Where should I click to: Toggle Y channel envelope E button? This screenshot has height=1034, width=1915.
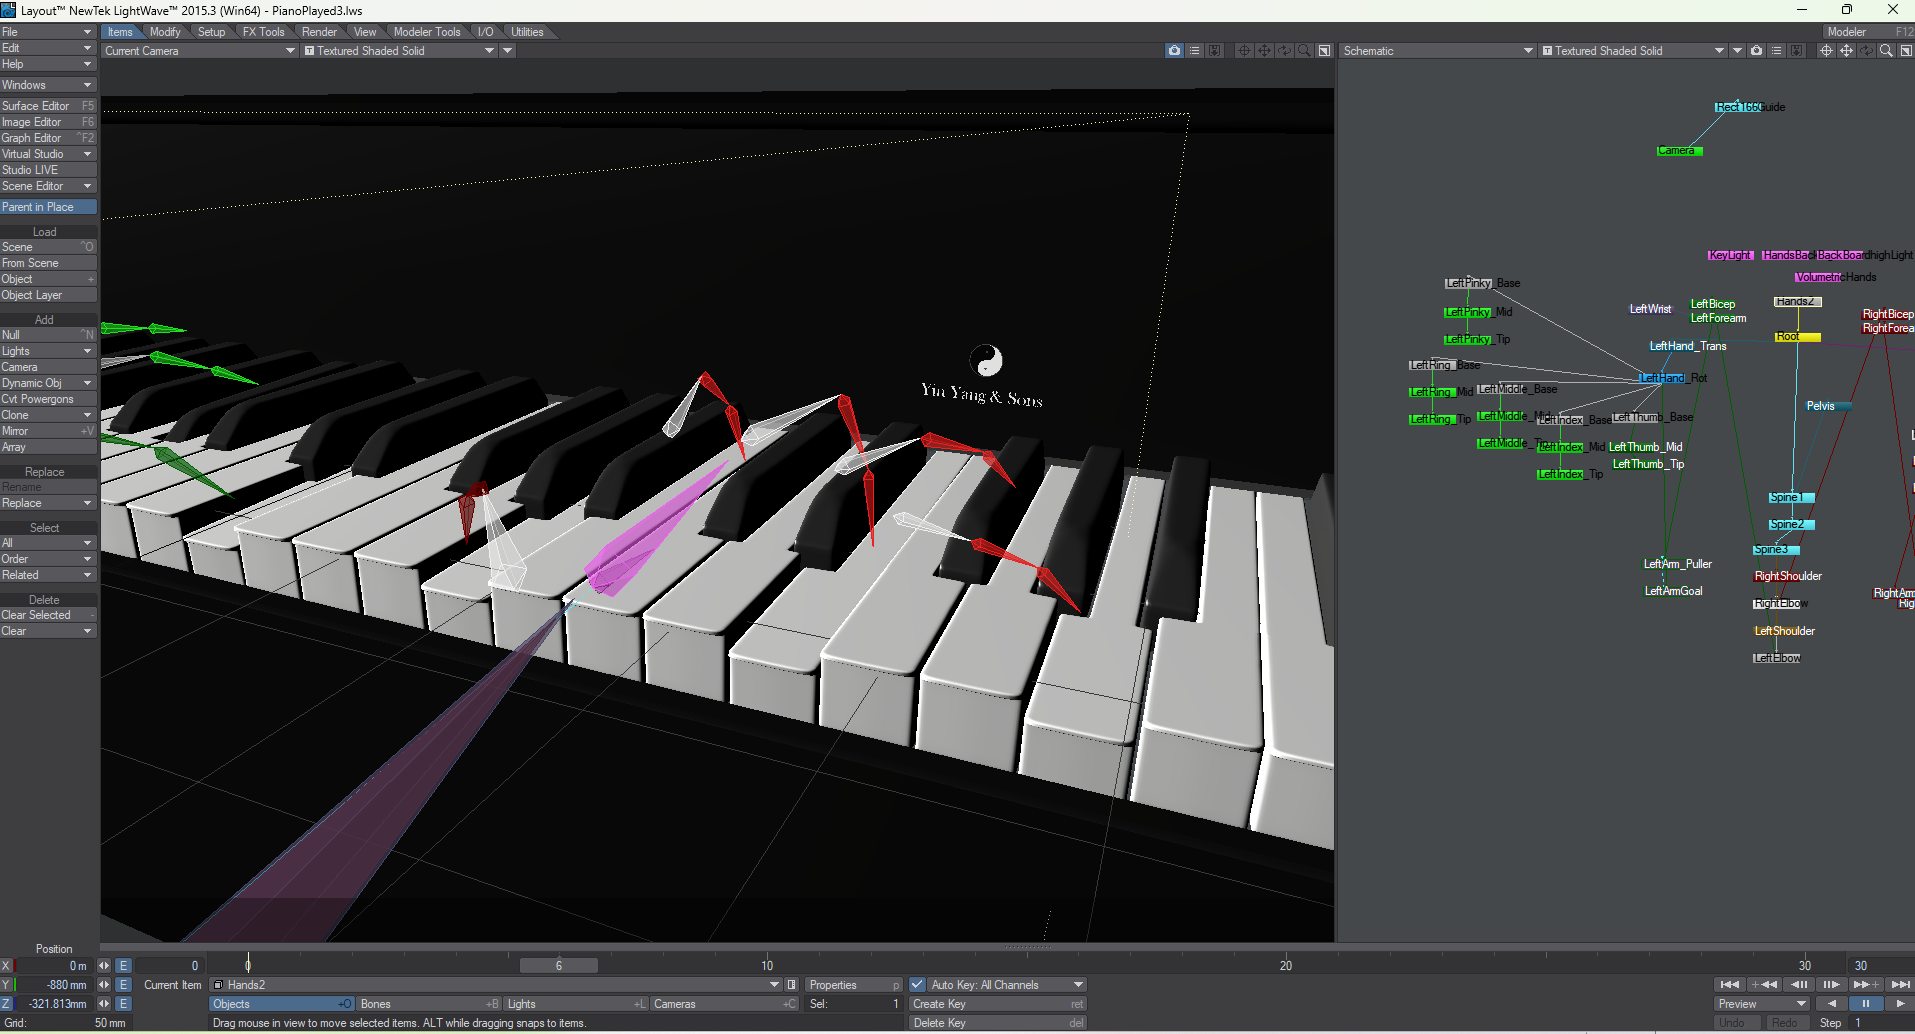123,985
